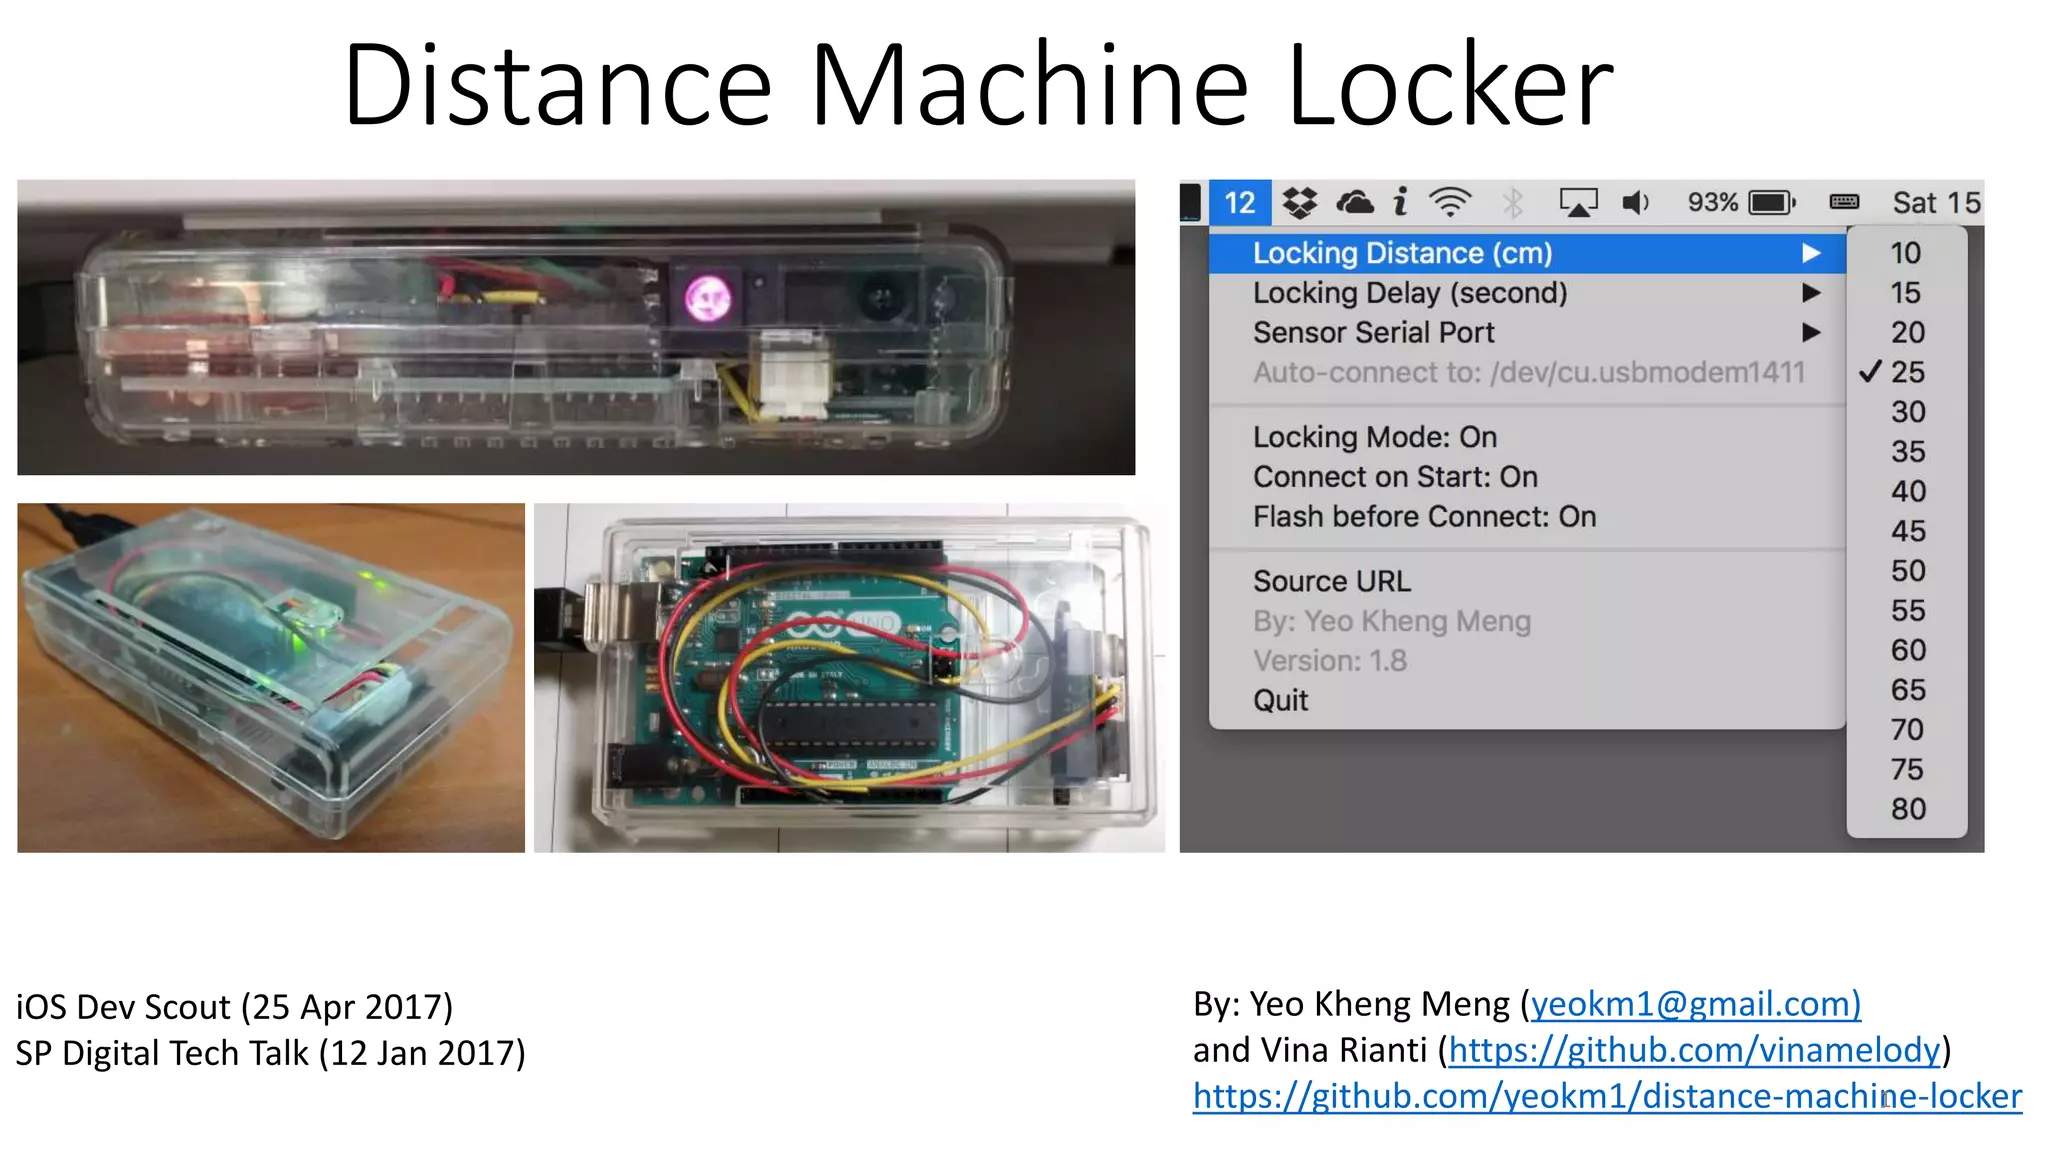Click the 'iOS Dev Scout (25 Apr 2017)' text
This screenshot has height=1152, width=2048.
tap(234, 1007)
